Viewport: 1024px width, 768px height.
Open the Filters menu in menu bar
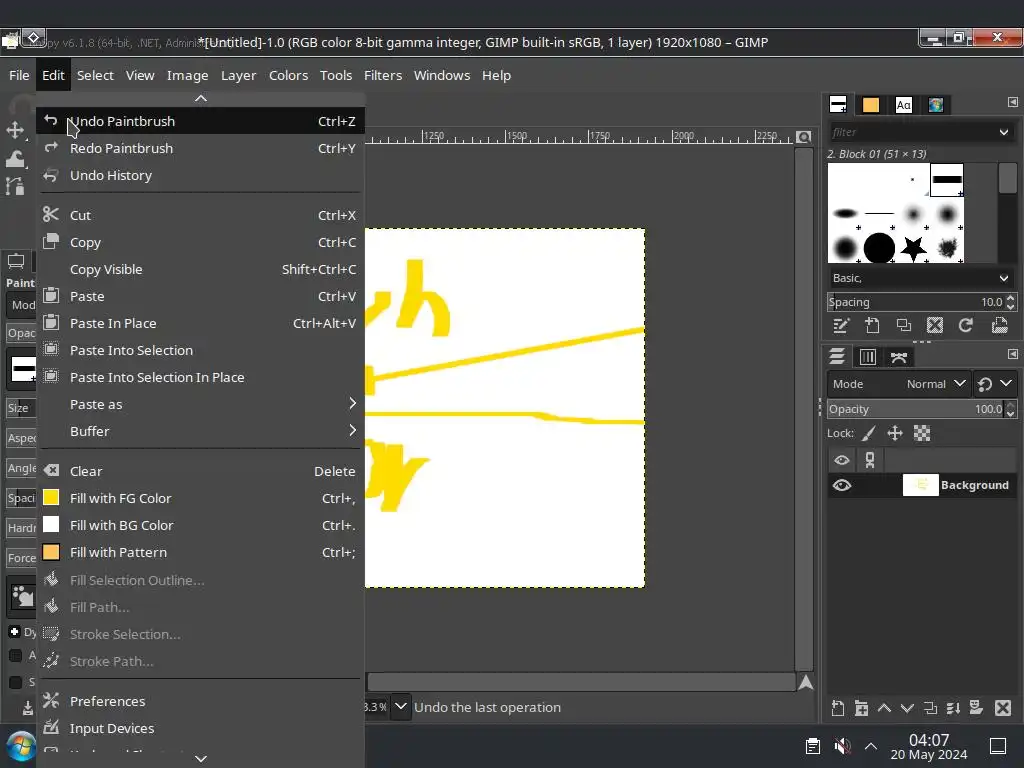[383, 75]
